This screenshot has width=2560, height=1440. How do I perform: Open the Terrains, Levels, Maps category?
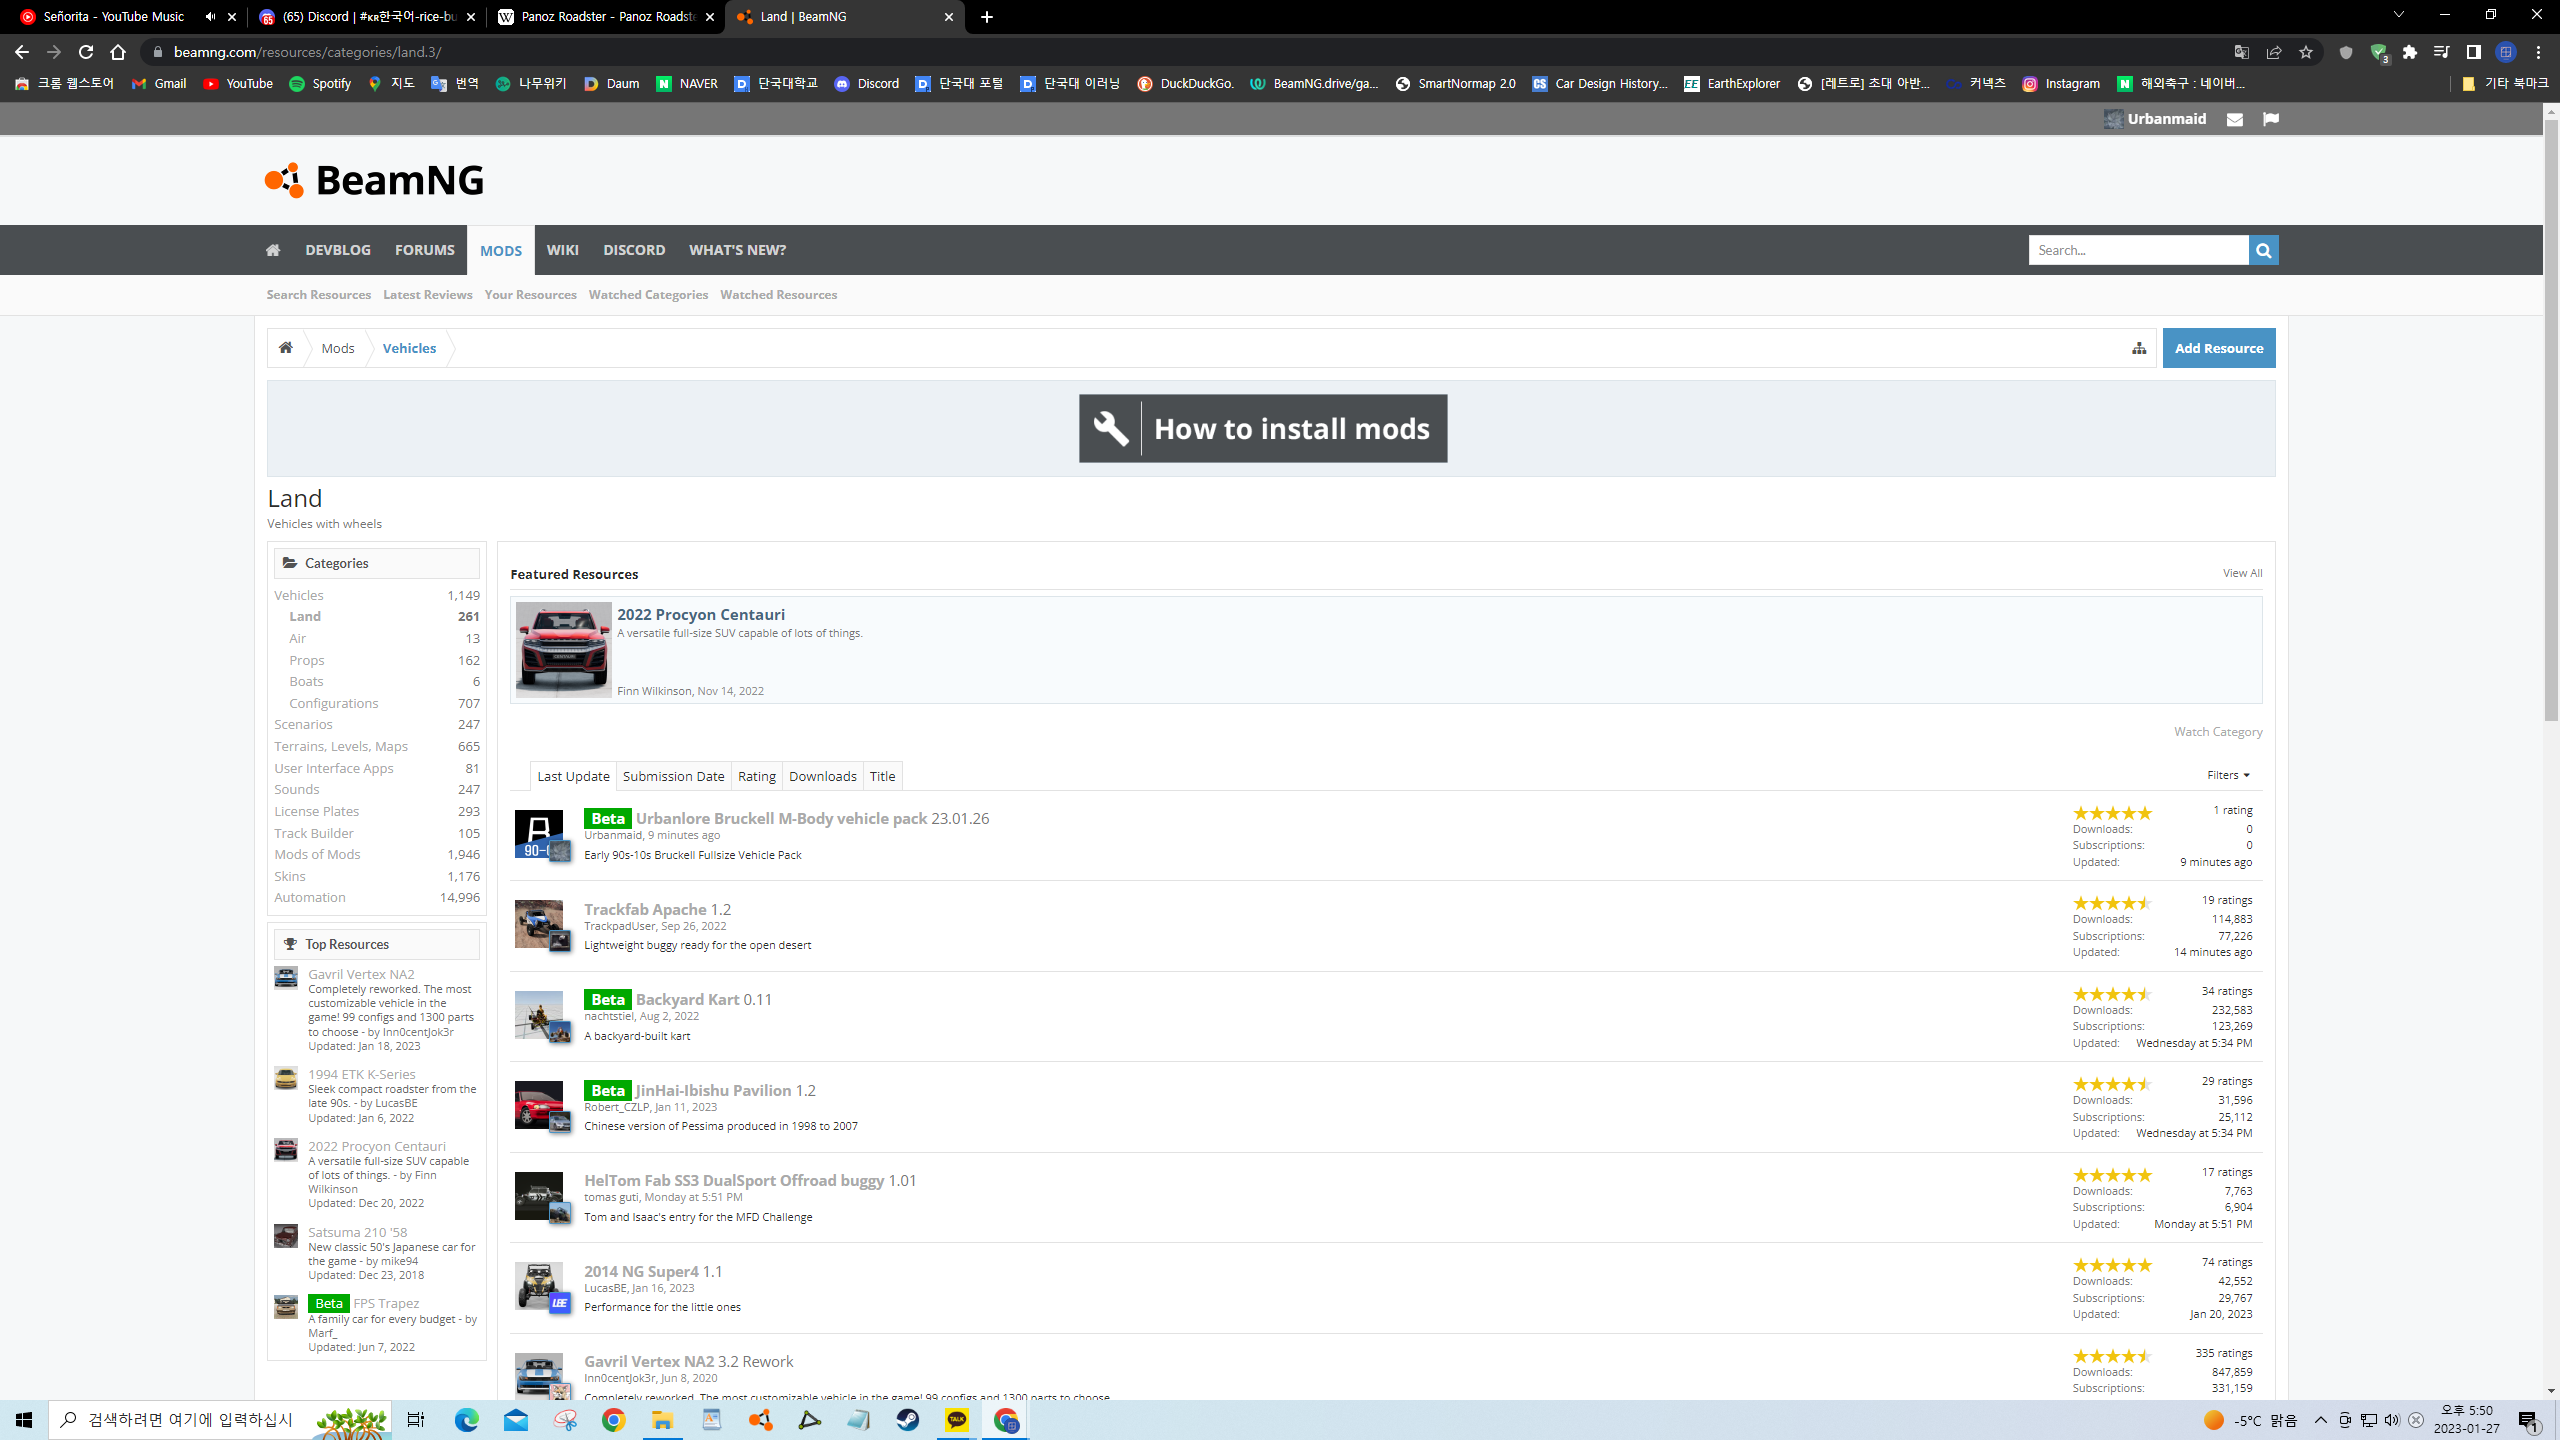click(341, 747)
